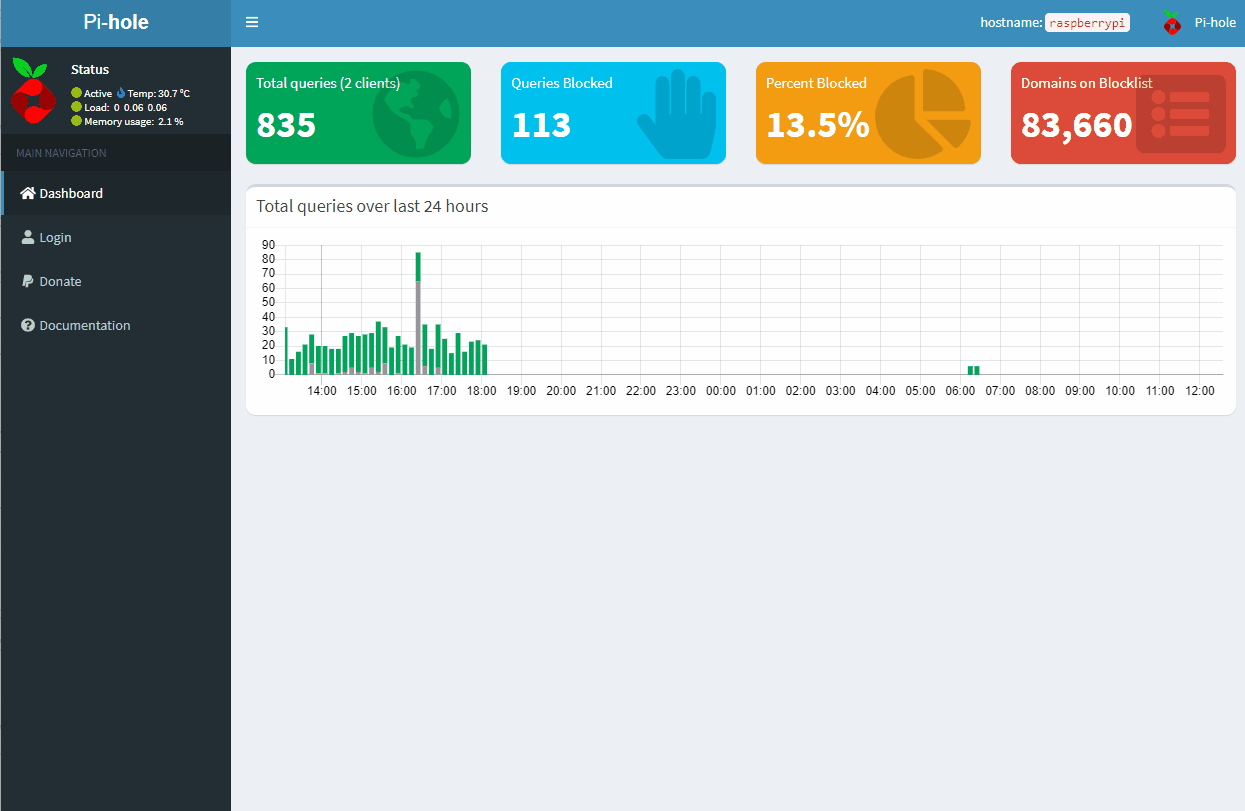Screen dimensions: 1245x811
Task: Click the hamburger menu icon in top navbar
Action: coord(252,21)
